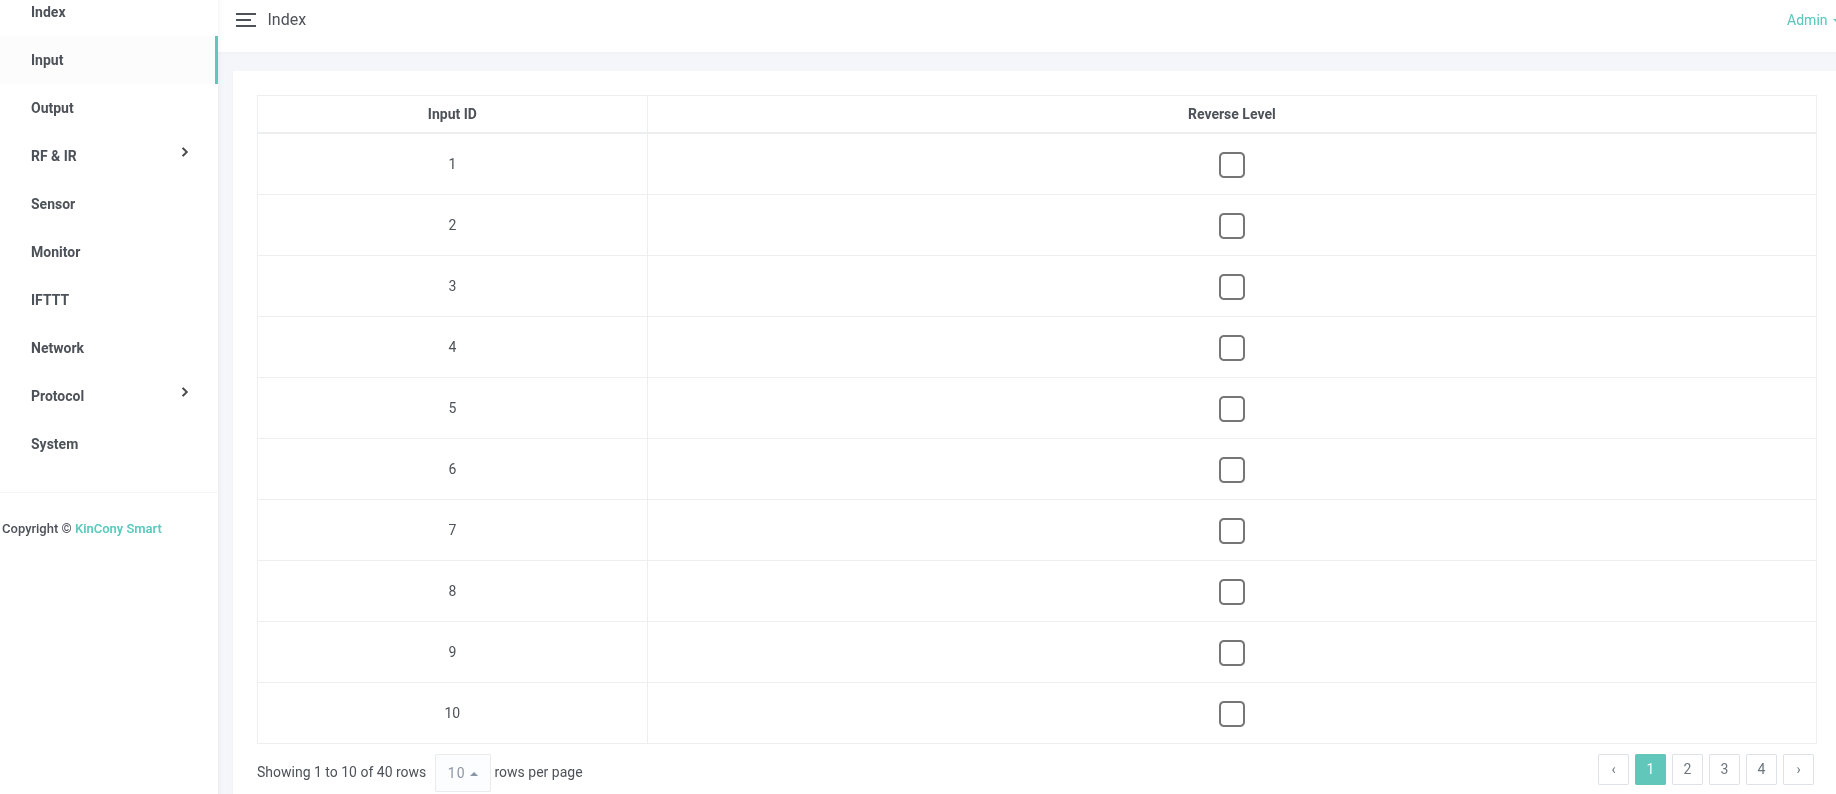Tick Reverse Level checkbox for Input 10
Viewport: 1836px width, 794px height.
pyautogui.click(x=1231, y=714)
